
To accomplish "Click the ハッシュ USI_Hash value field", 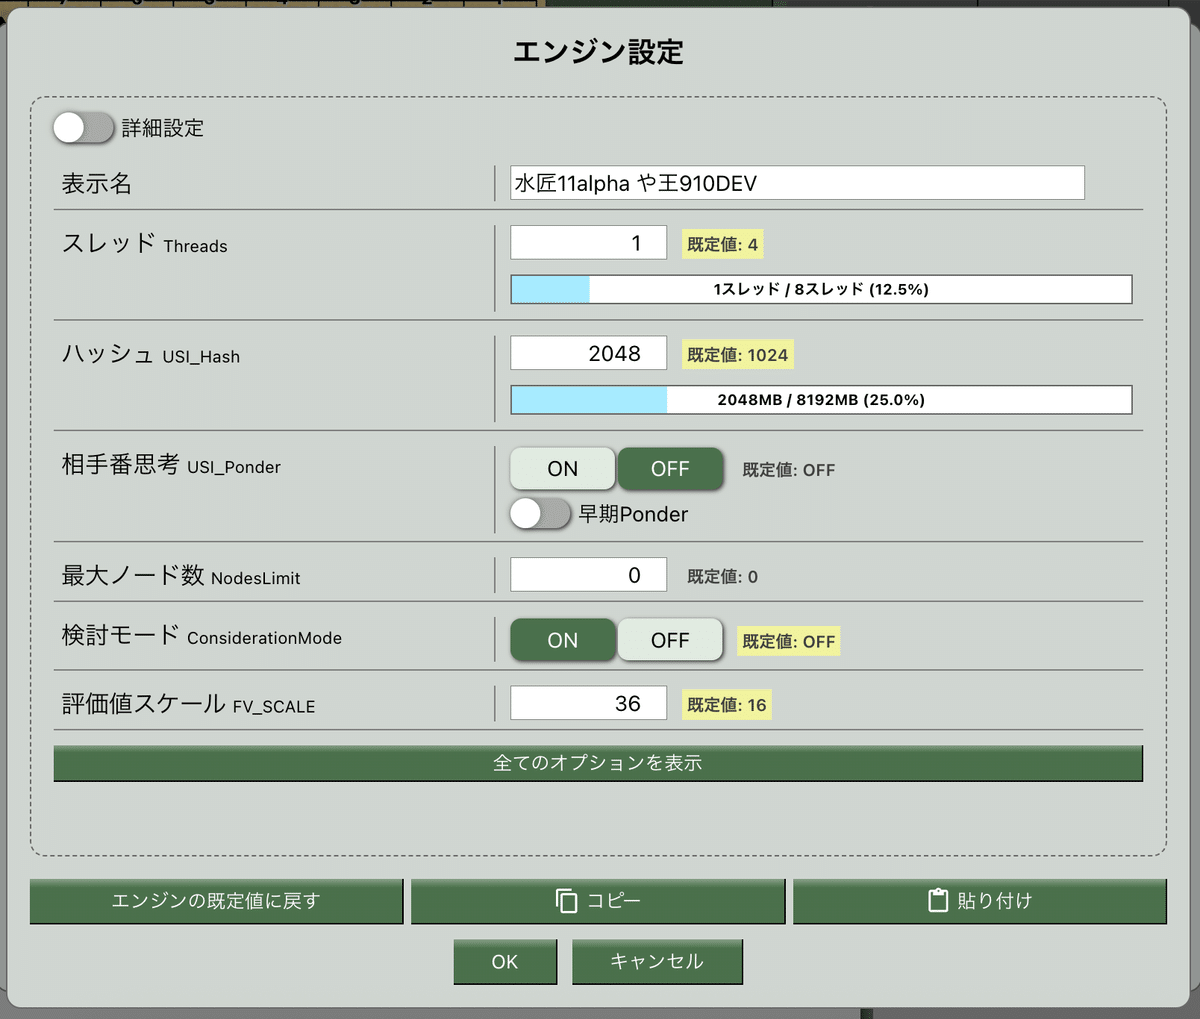I will [x=588, y=352].
